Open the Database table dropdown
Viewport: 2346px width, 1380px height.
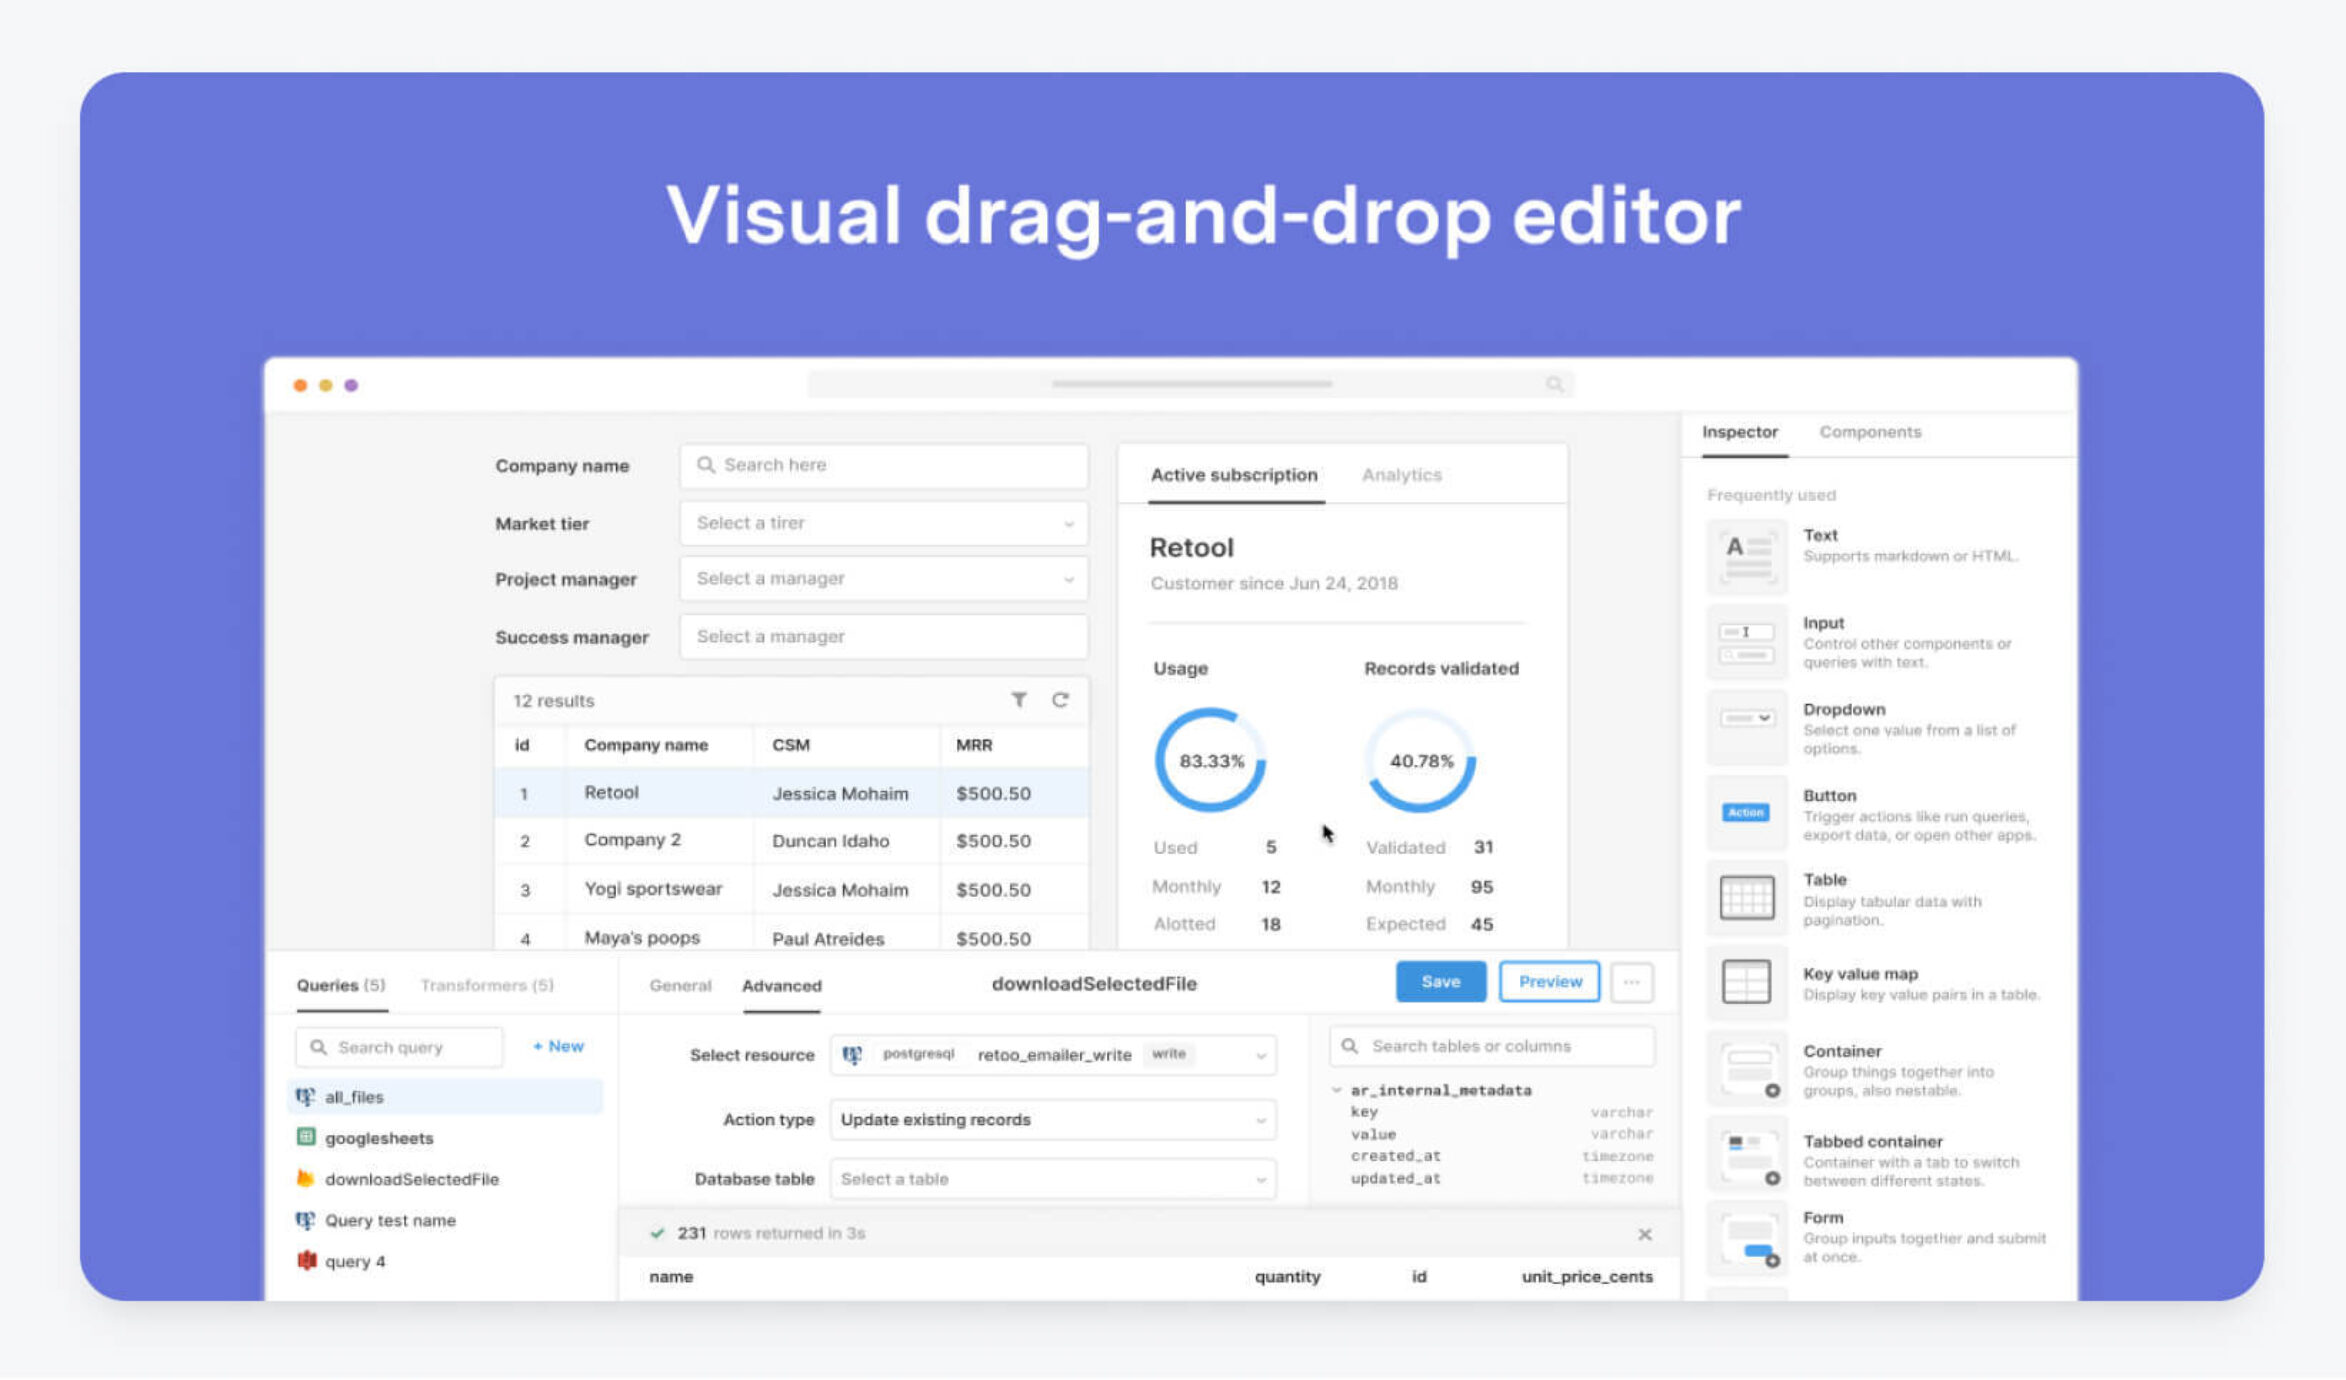(x=1052, y=1179)
